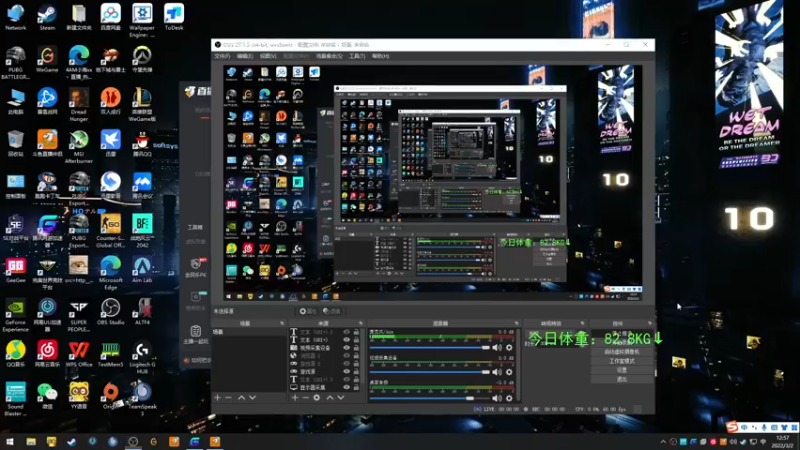Pop out the 转场特效 dock panel
Image resolution: width=800 pixels, height=450 pixels.
tap(583, 323)
